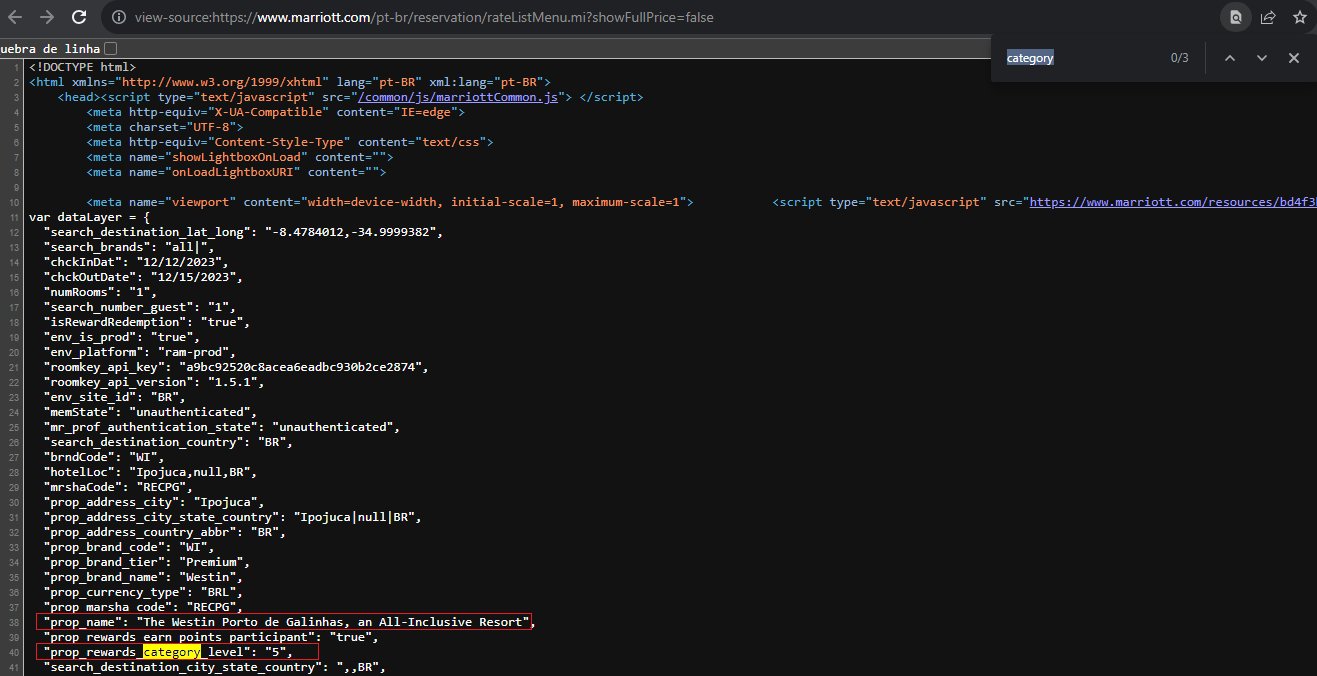Image resolution: width=1317 pixels, height=676 pixels.
Task: Open the marriott.com/resources script link
Action: 1172,202
